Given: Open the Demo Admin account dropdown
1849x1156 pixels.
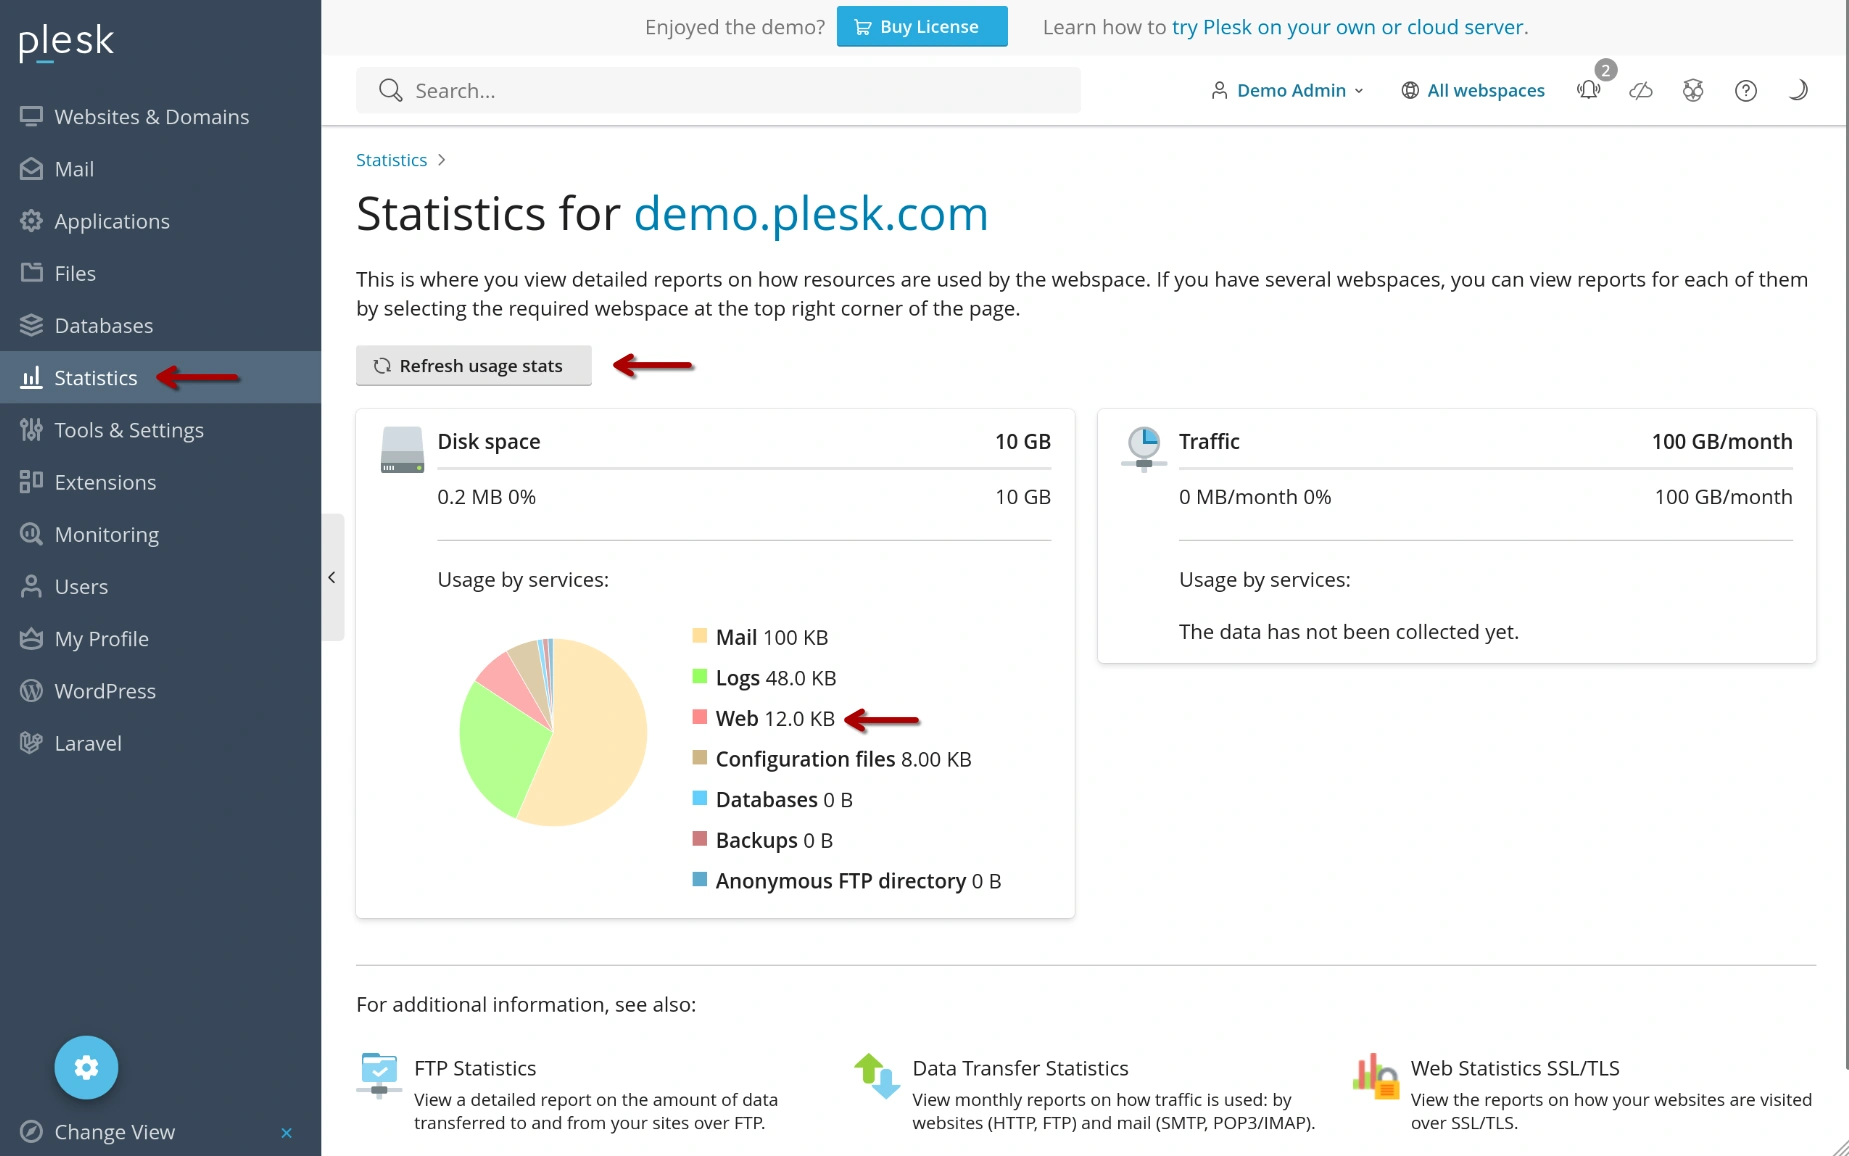Looking at the screenshot, I should pyautogui.click(x=1288, y=91).
